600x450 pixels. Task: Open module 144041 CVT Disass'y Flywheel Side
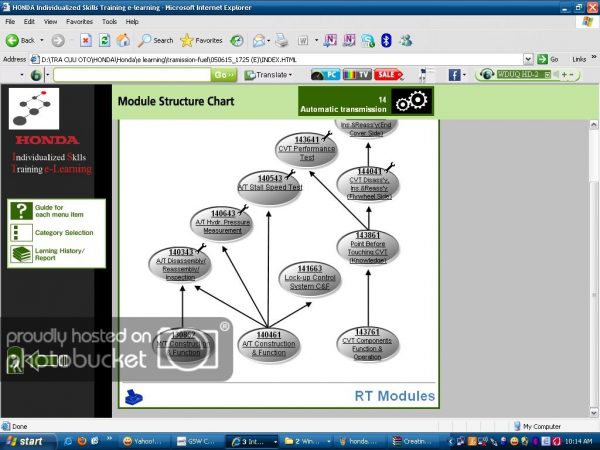coord(368,184)
